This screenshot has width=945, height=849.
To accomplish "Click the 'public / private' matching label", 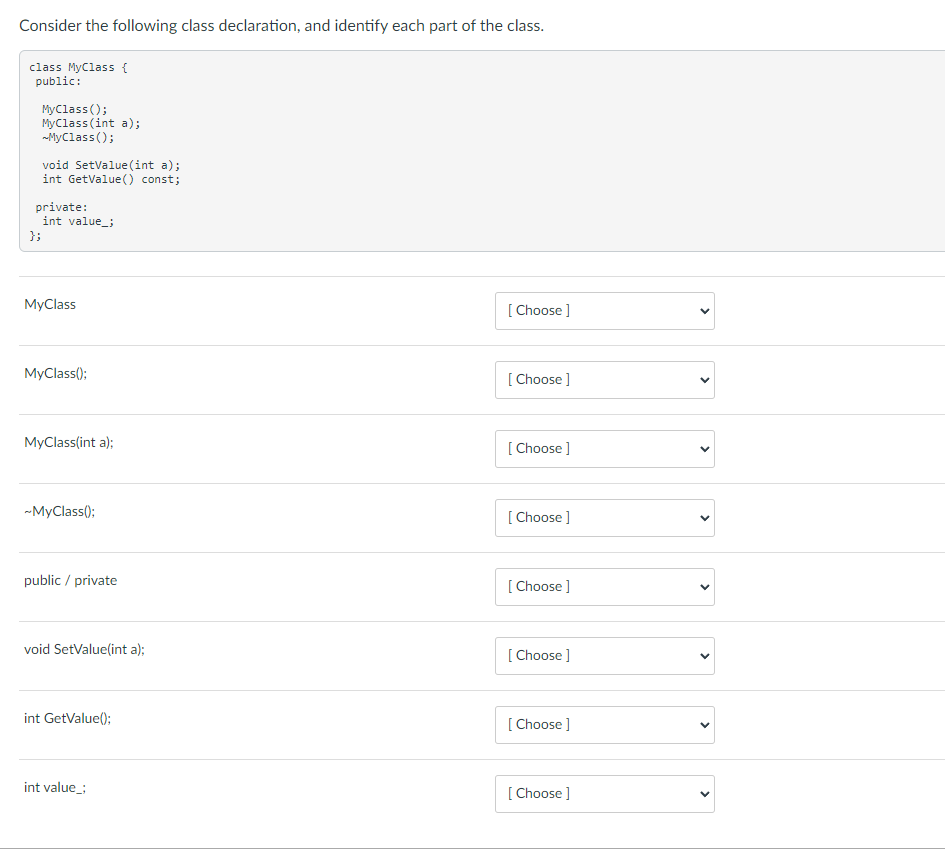I will 70,580.
